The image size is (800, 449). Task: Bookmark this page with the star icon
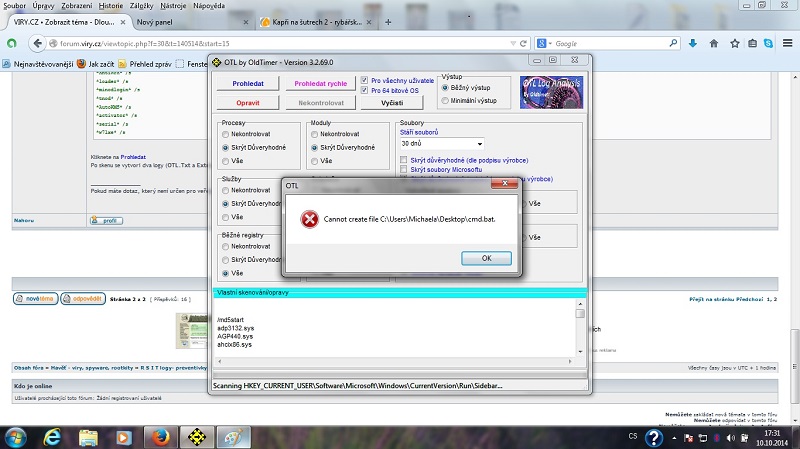[x=735, y=43]
